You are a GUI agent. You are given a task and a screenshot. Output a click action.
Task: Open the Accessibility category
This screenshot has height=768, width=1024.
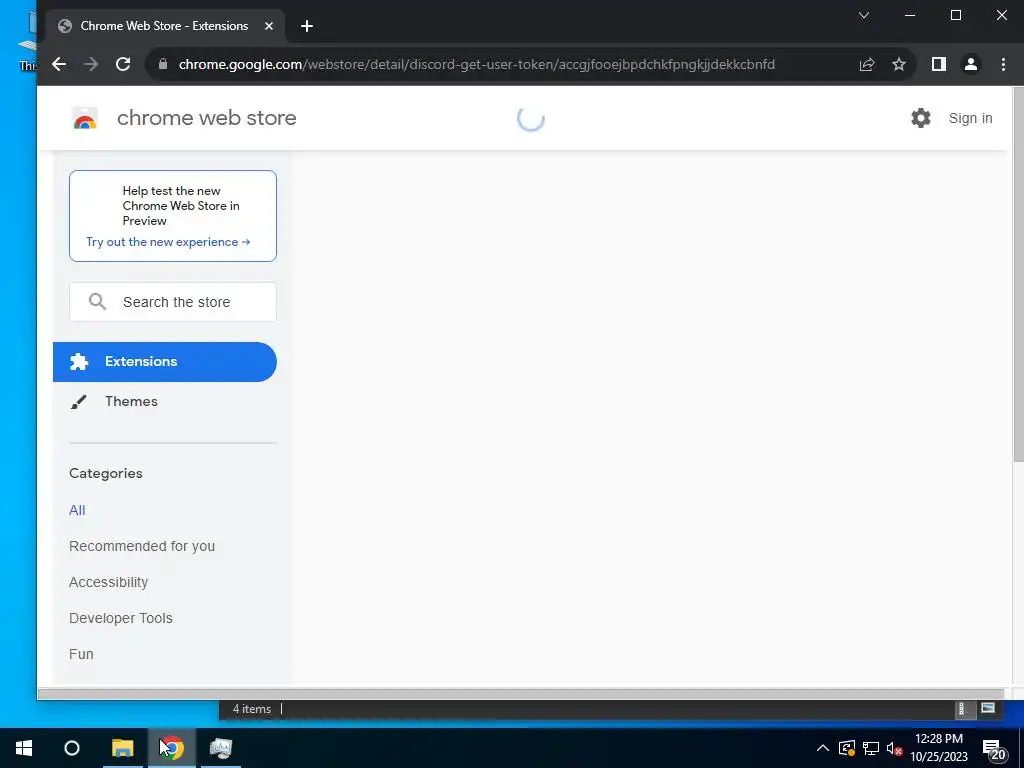[x=108, y=582]
